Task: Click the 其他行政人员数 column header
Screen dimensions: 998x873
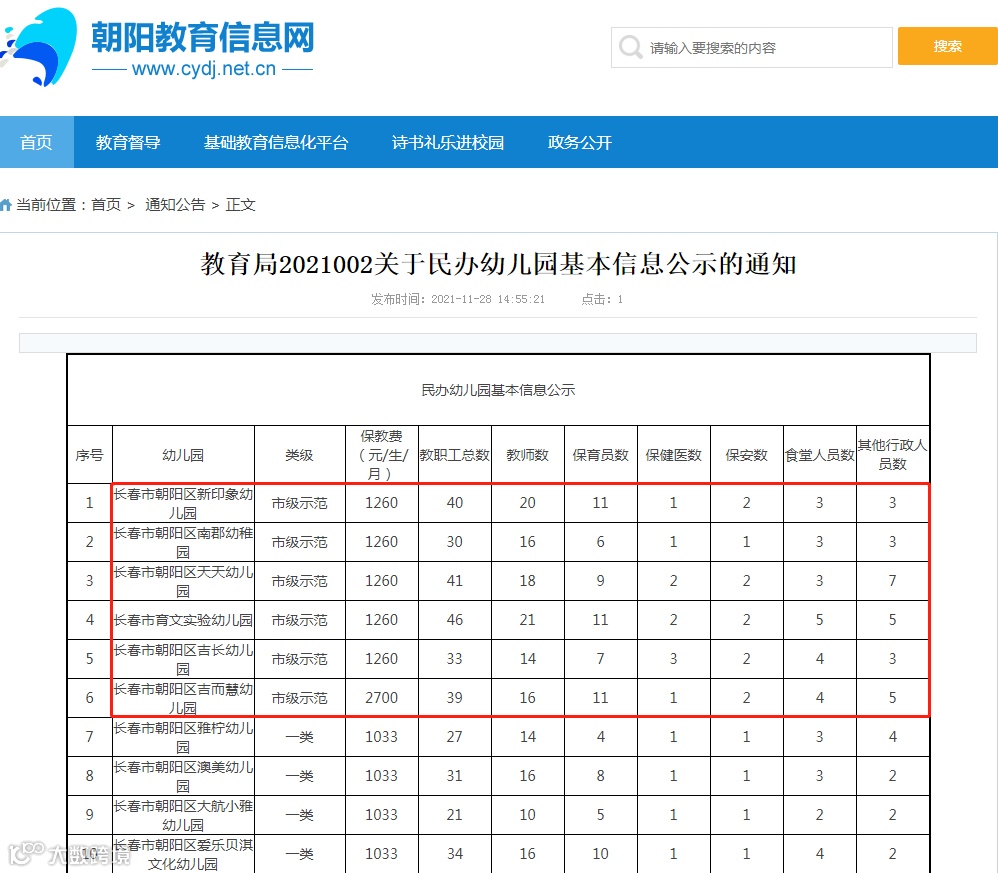Action: [x=892, y=454]
